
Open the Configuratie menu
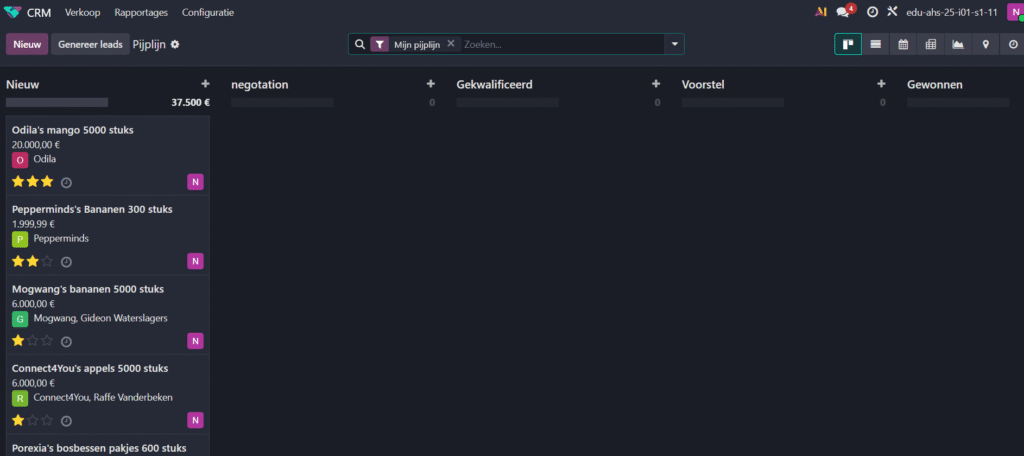click(x=208, y=12)
